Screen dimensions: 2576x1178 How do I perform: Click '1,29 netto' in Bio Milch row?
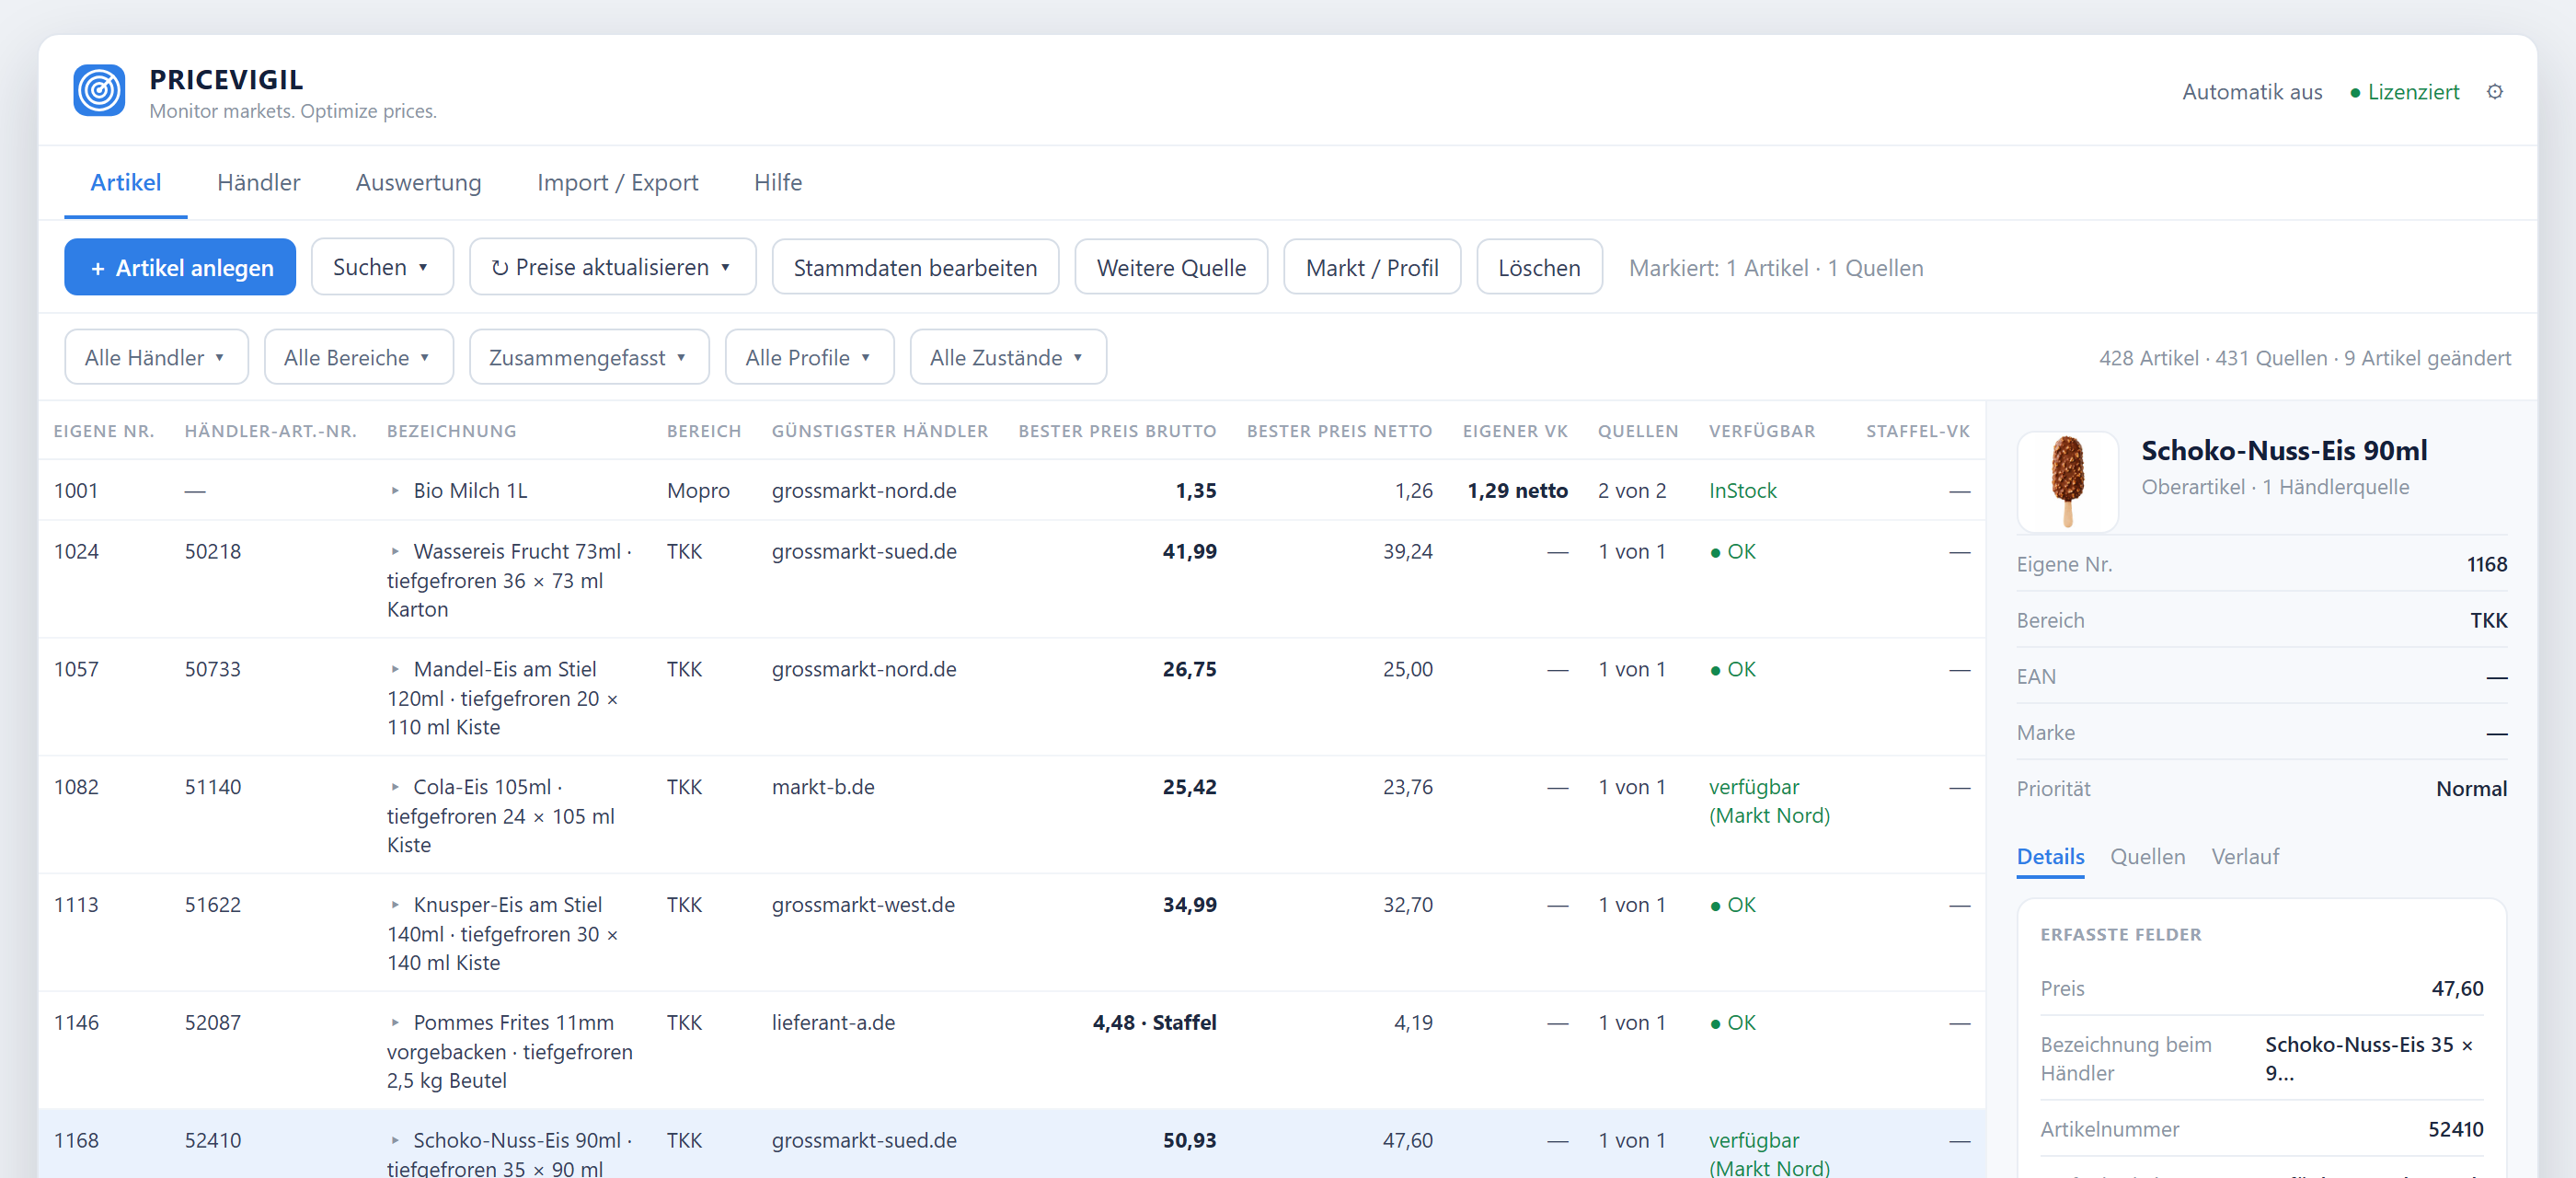(x=1517, y=491)
